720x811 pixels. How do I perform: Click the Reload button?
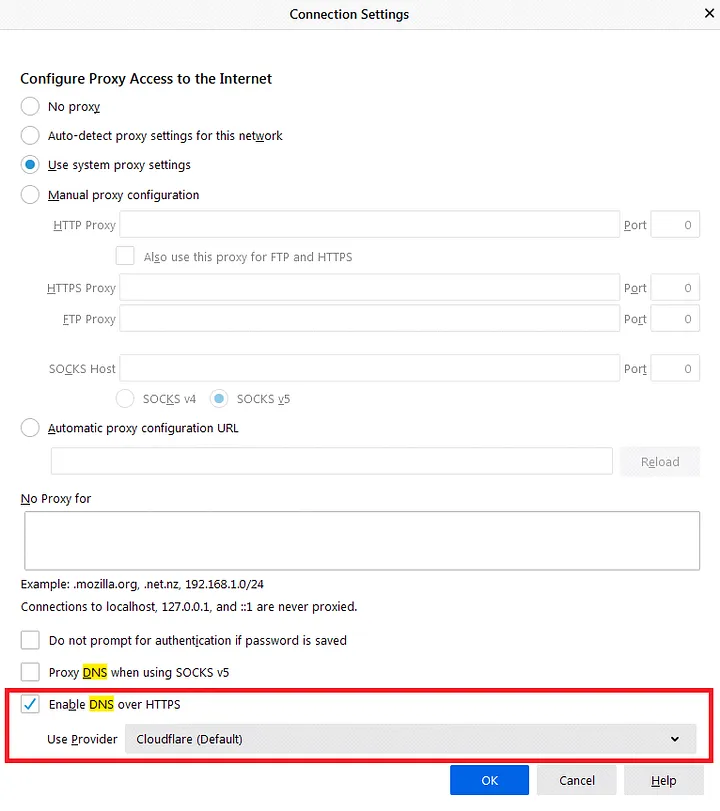click(660, 461)
